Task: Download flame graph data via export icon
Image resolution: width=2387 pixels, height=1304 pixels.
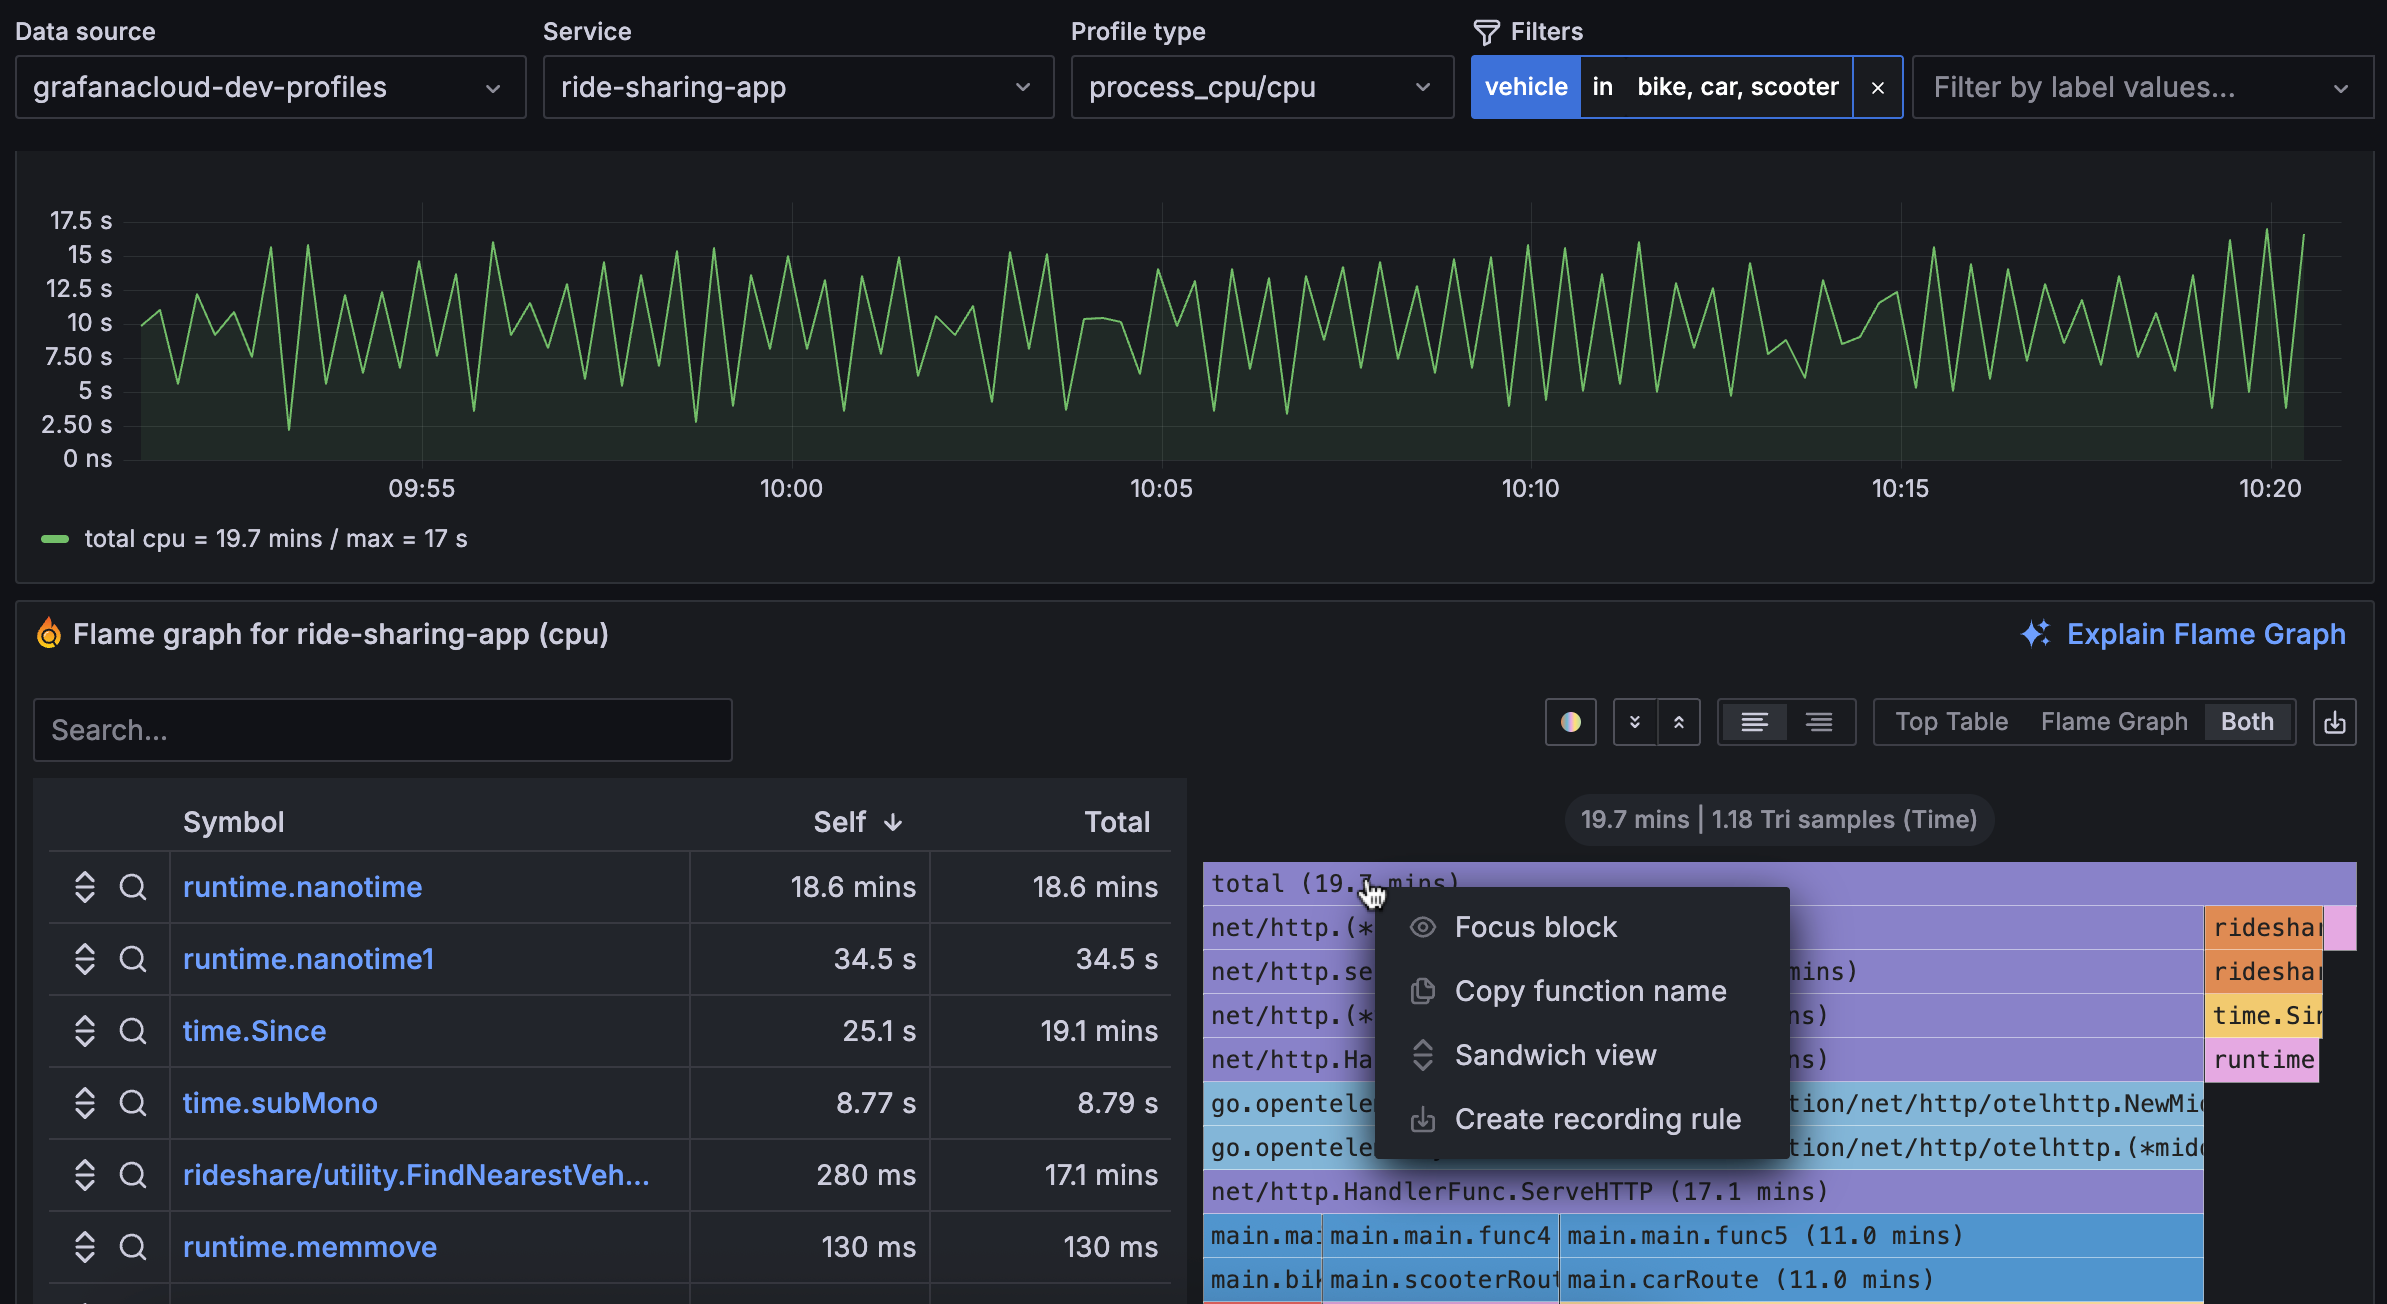Action: tap(2335, 721)
